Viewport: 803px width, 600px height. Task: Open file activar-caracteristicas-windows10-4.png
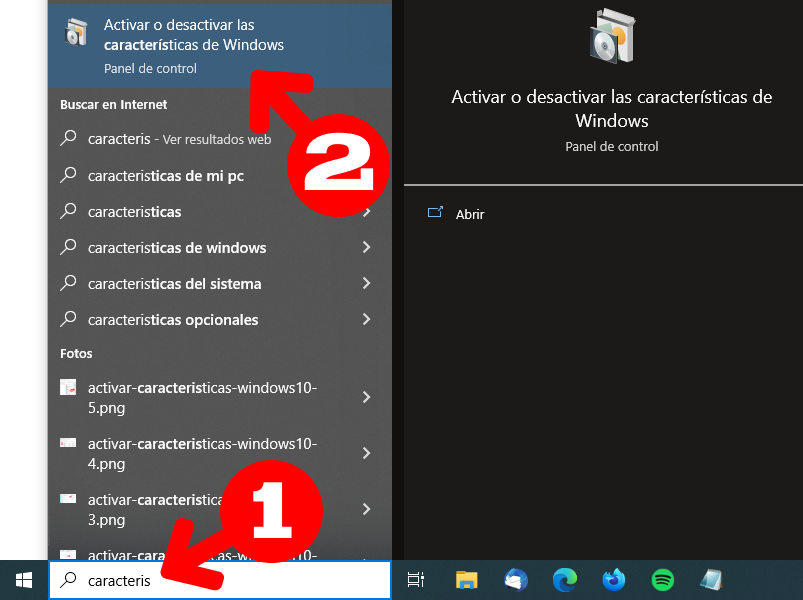[220, 453]
